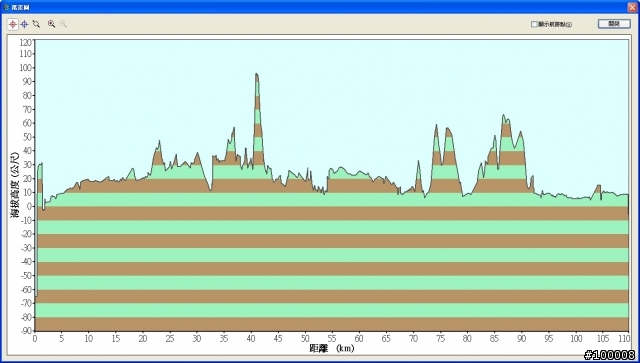Click the 120 label on elevation axis

pyautogui.click(x=25, y=42)
